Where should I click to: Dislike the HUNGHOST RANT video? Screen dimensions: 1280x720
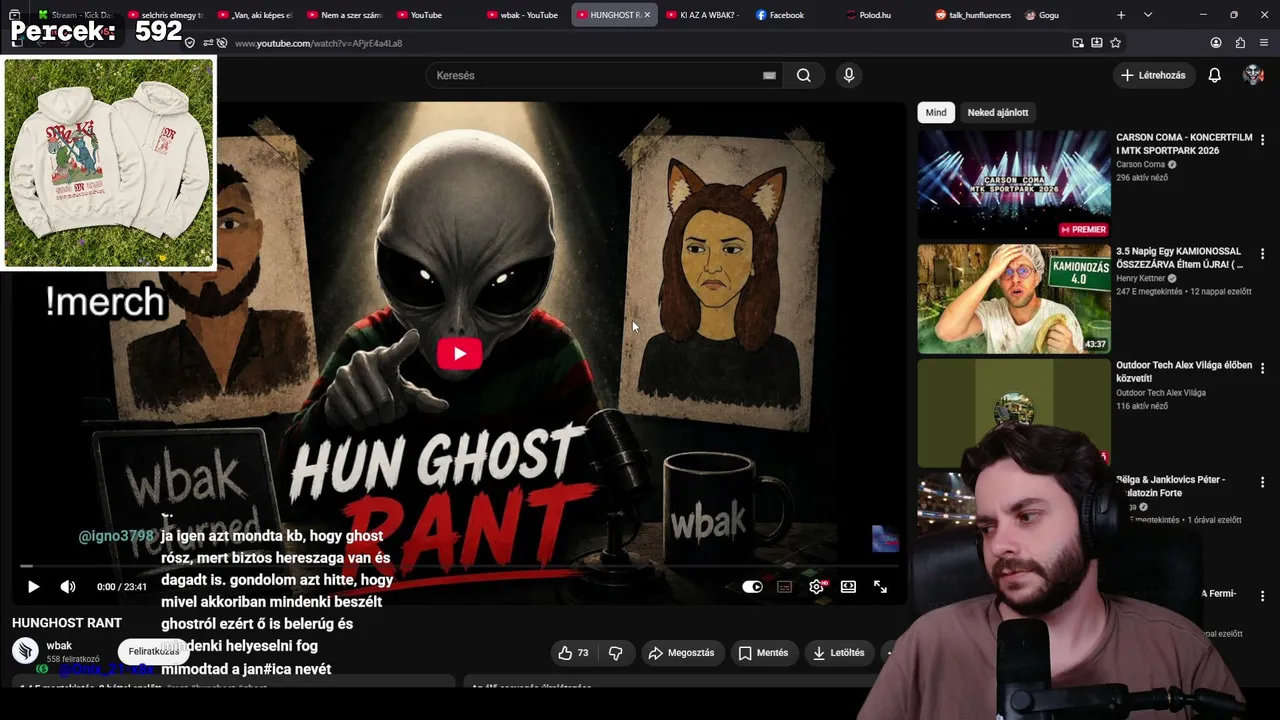(x=615, y=653)
